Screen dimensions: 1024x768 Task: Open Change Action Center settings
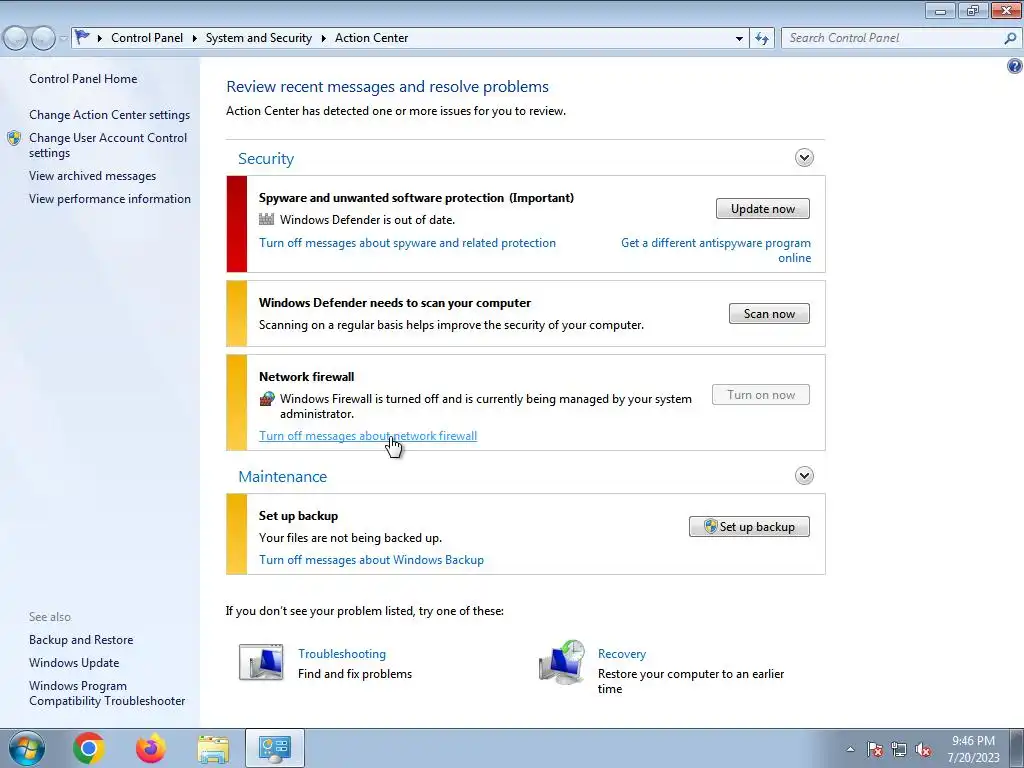tap(109, 115)
